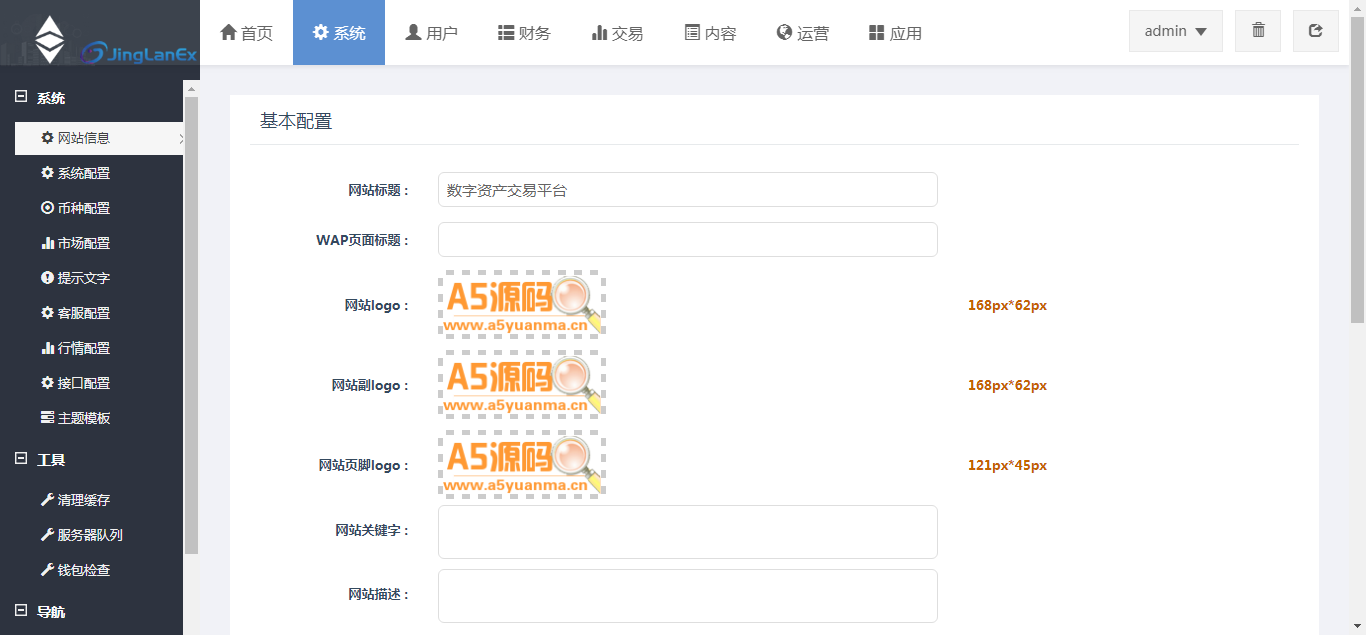Go to the 运营 operations tab

[802, 33]
